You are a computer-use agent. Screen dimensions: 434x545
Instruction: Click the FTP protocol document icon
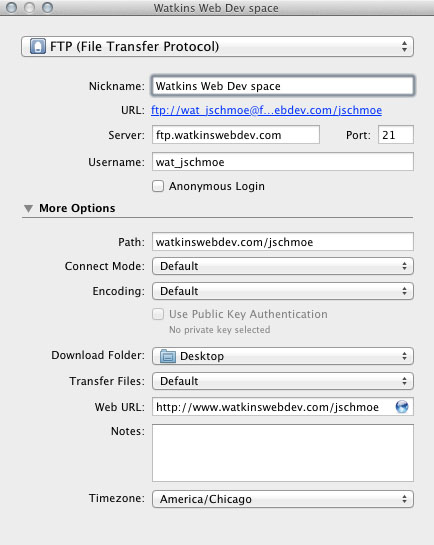click(38, 46)
